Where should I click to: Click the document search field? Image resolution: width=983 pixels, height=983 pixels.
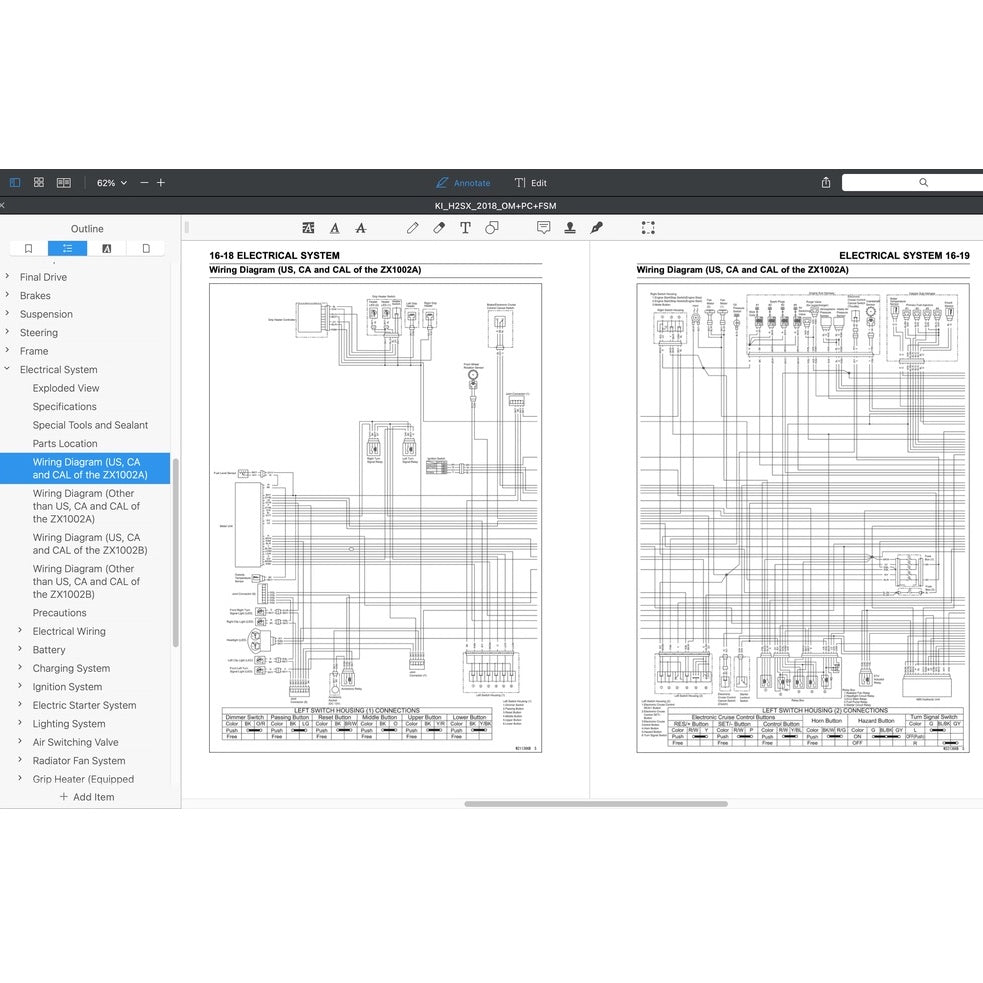912,183
